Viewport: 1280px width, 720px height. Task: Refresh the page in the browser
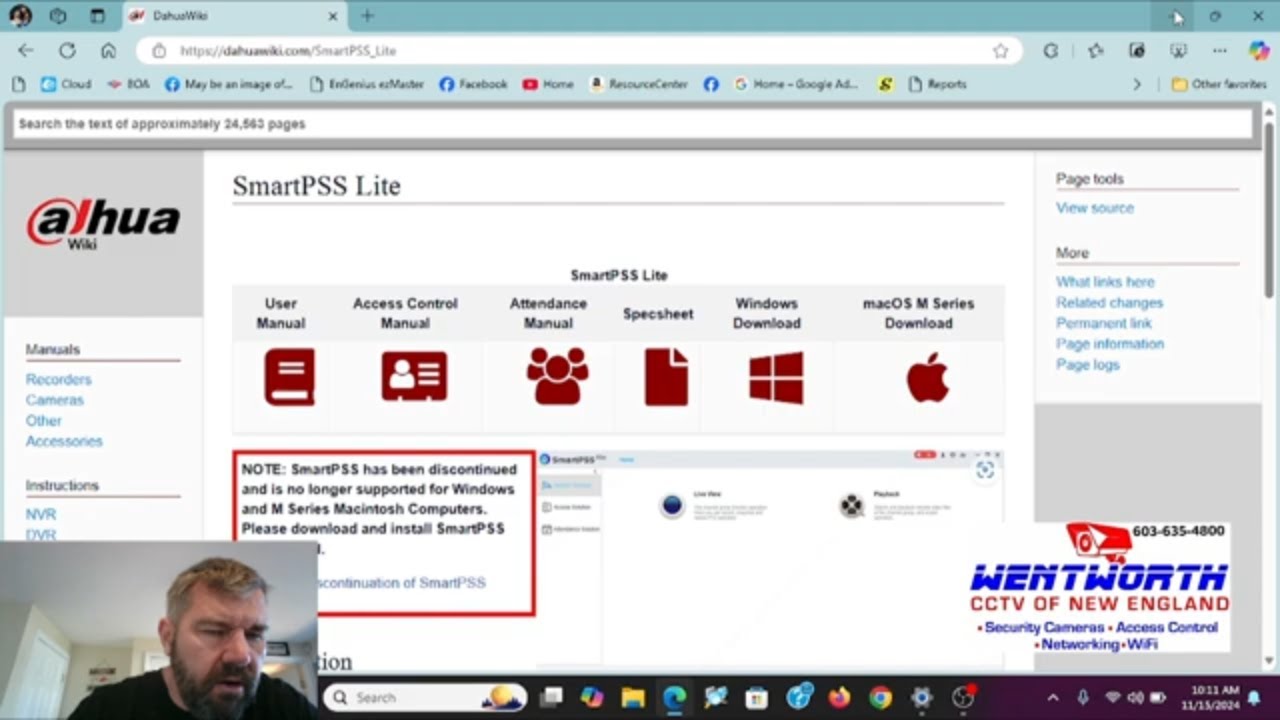[x=67, y=50]
